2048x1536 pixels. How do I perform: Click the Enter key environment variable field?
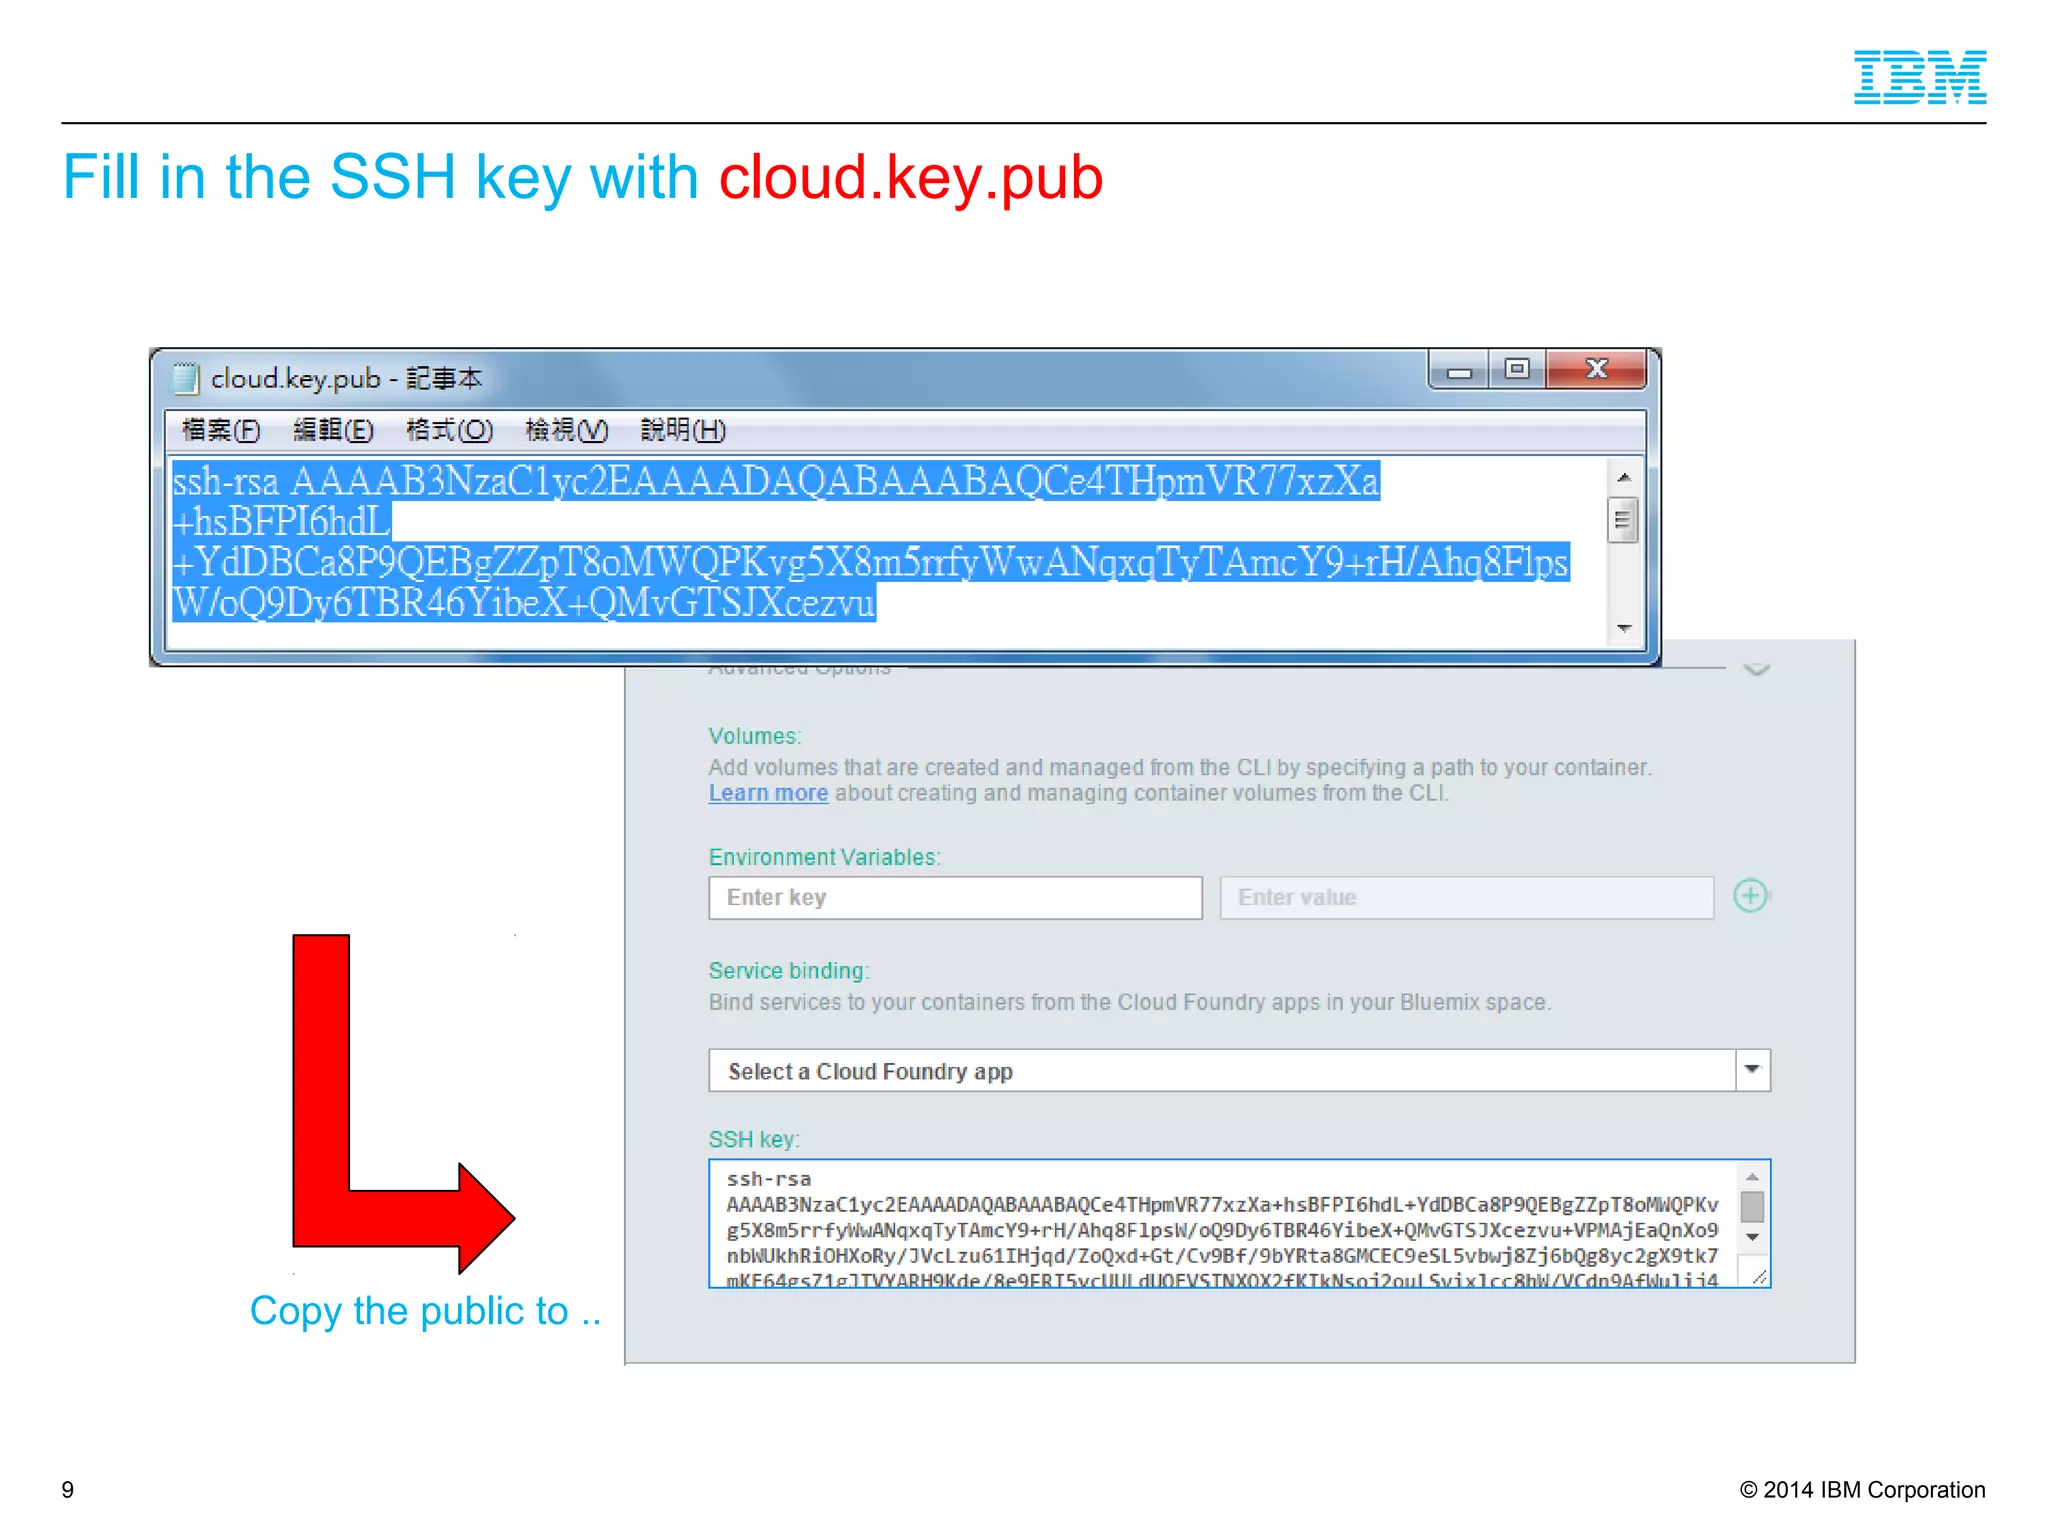point(955,897)
